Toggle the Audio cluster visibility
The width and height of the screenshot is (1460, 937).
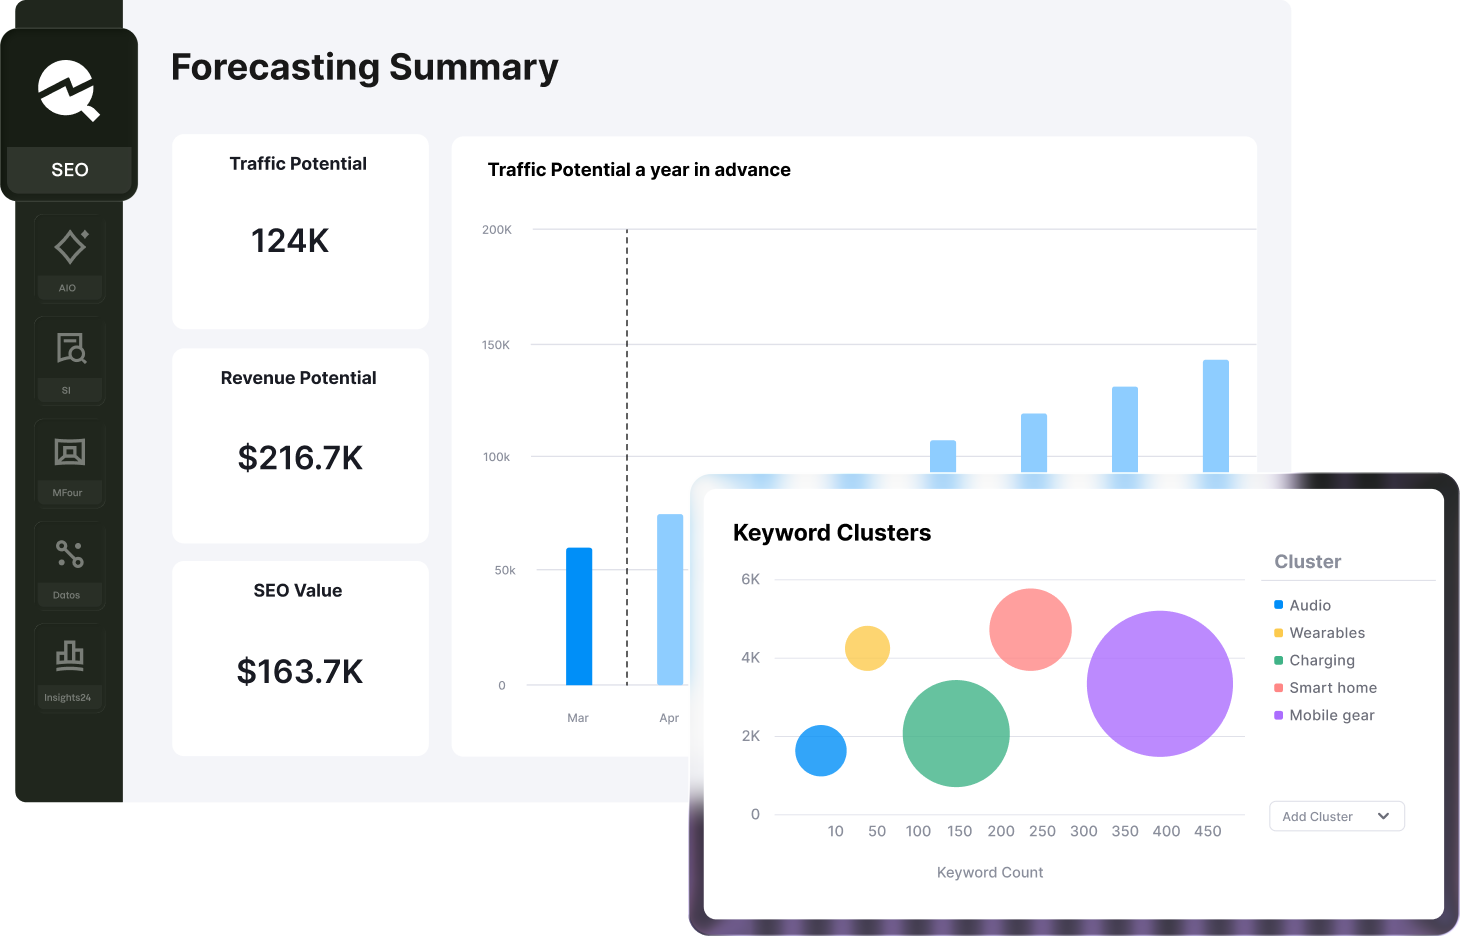pos(1310,605)
